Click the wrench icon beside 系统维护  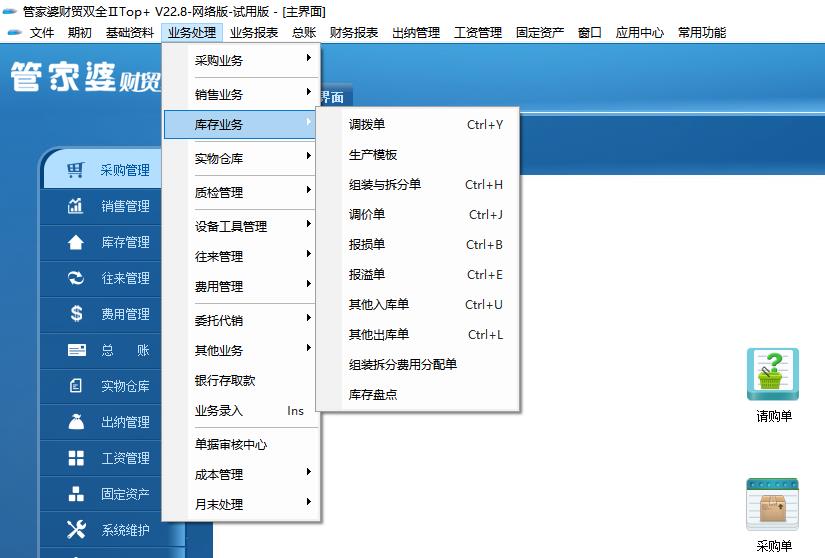[x=76, y=530]
